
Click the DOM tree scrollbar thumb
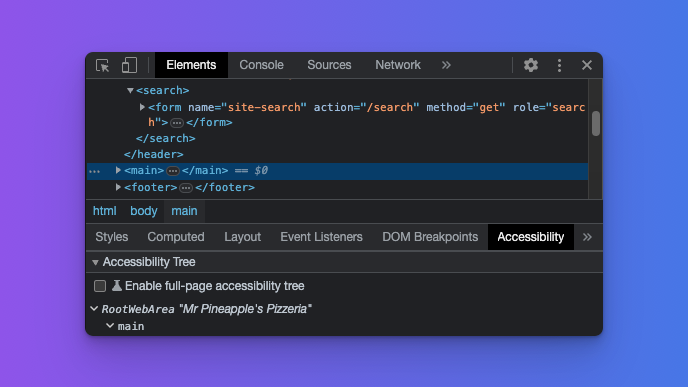pos(595,124)
